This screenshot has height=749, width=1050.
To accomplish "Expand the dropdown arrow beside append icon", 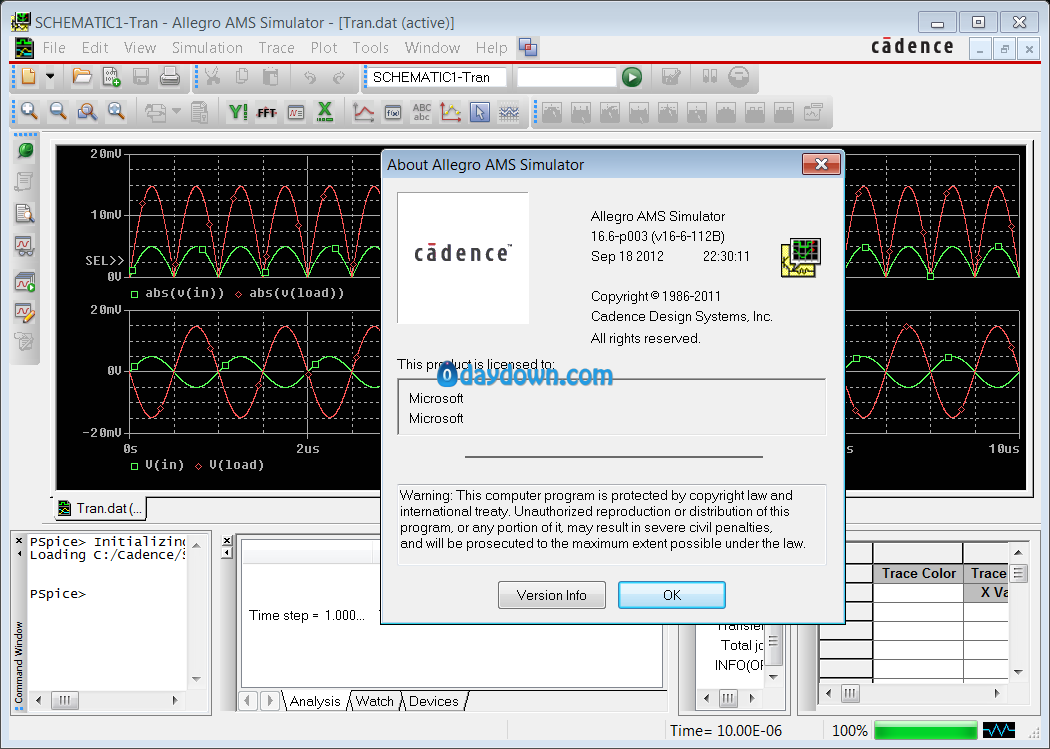I will click(176, 111).
